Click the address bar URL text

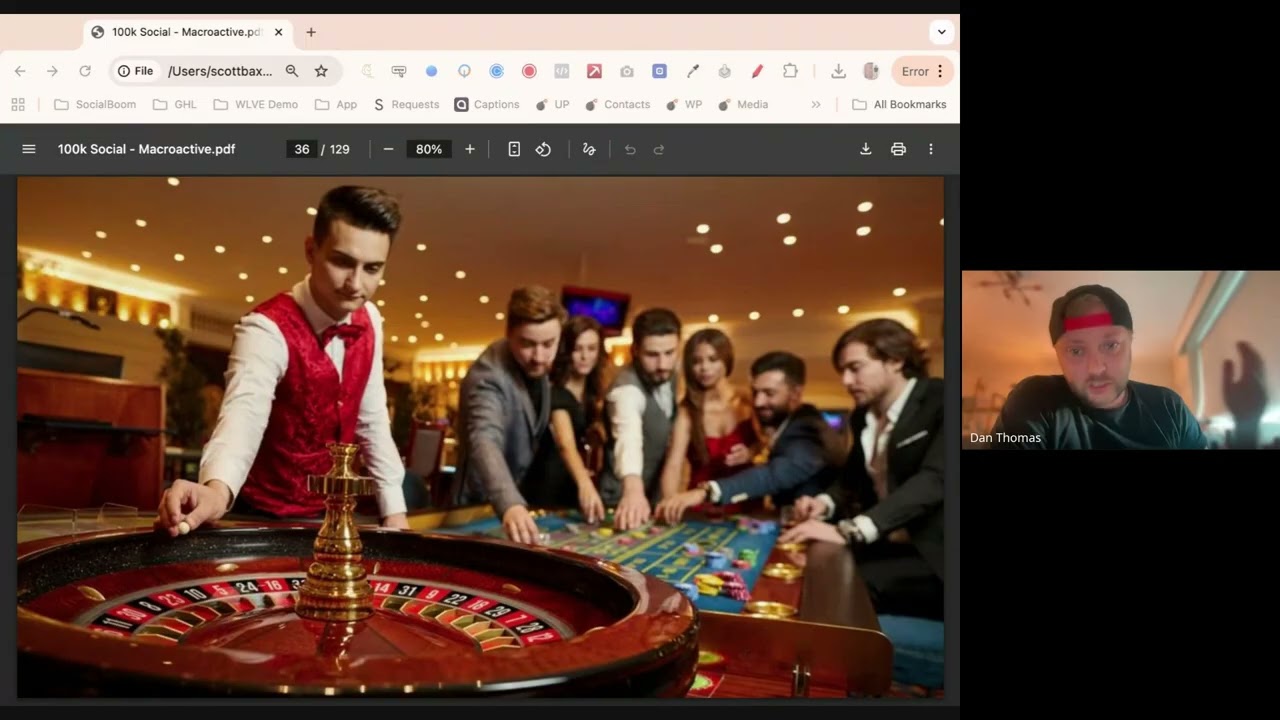click(x=220, y=71)
